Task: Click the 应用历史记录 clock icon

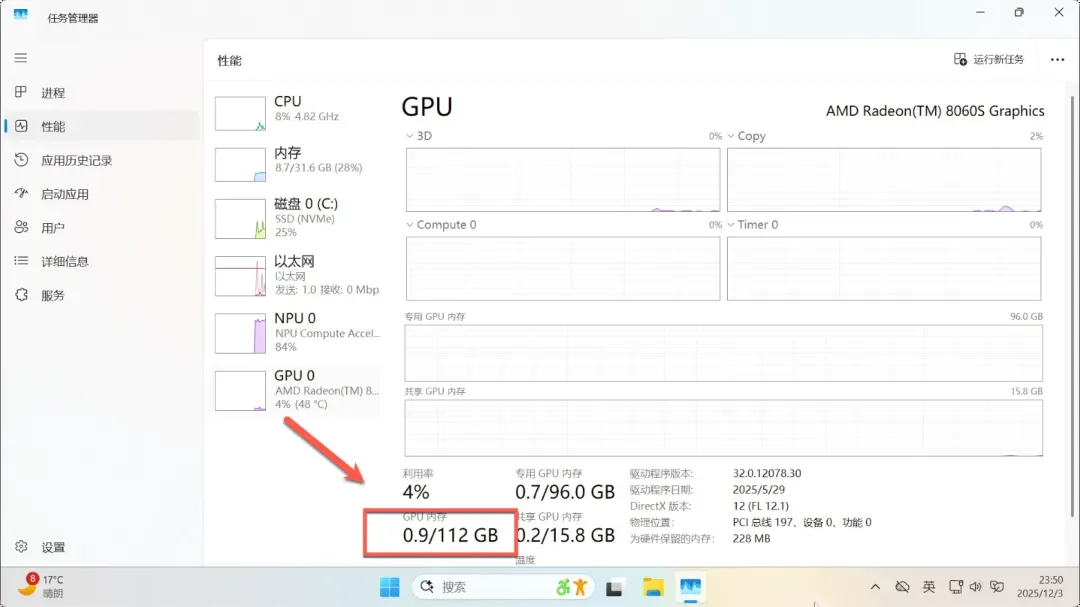Action: click(21, 159)
